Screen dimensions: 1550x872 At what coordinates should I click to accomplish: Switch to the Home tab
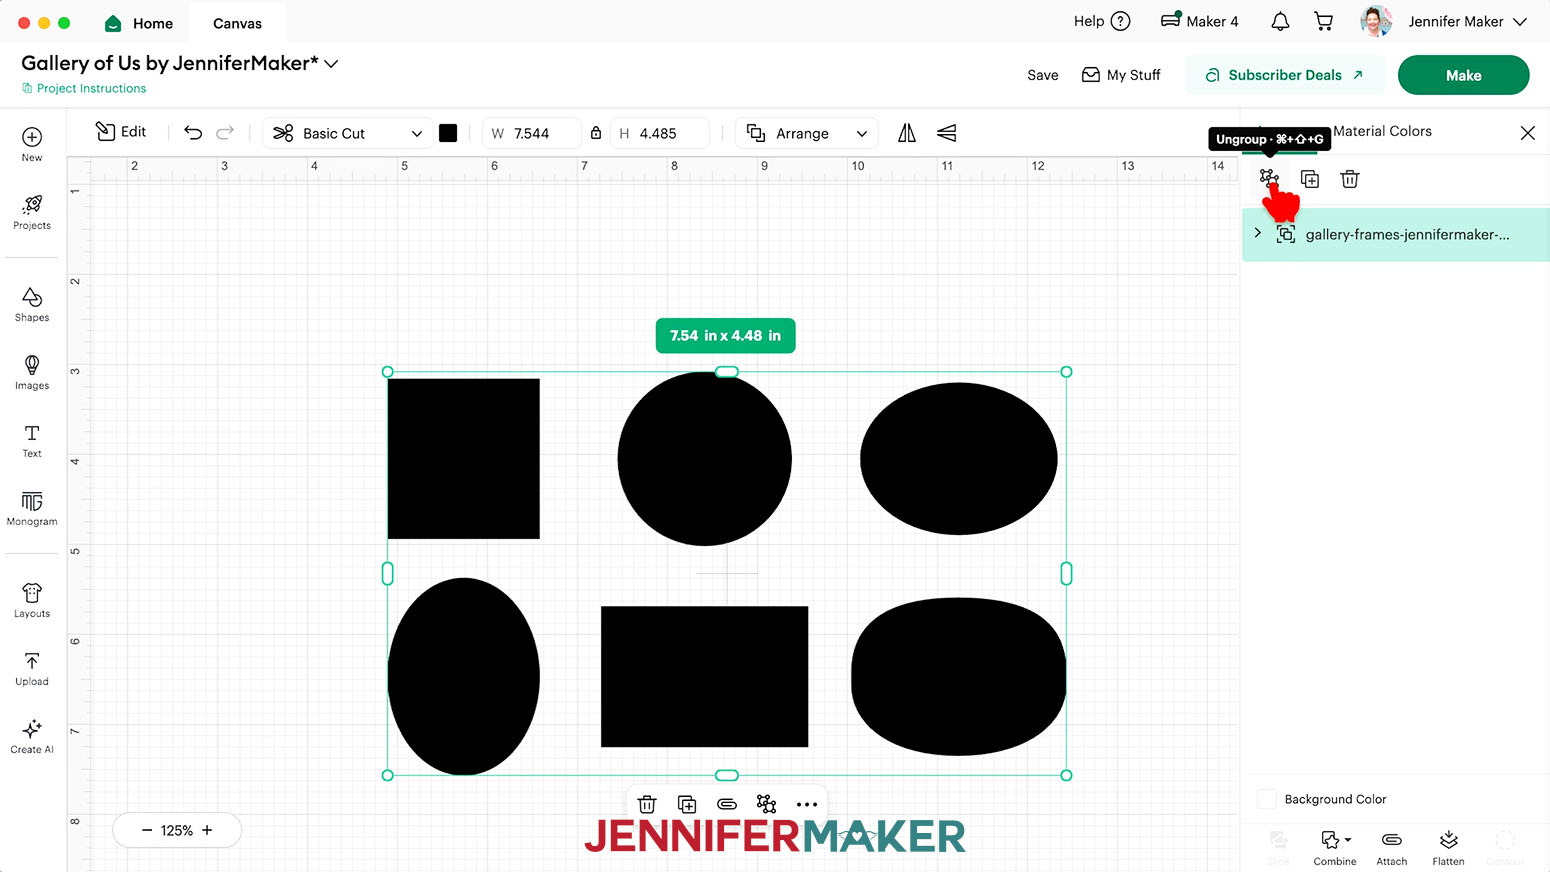pos(139,23)
